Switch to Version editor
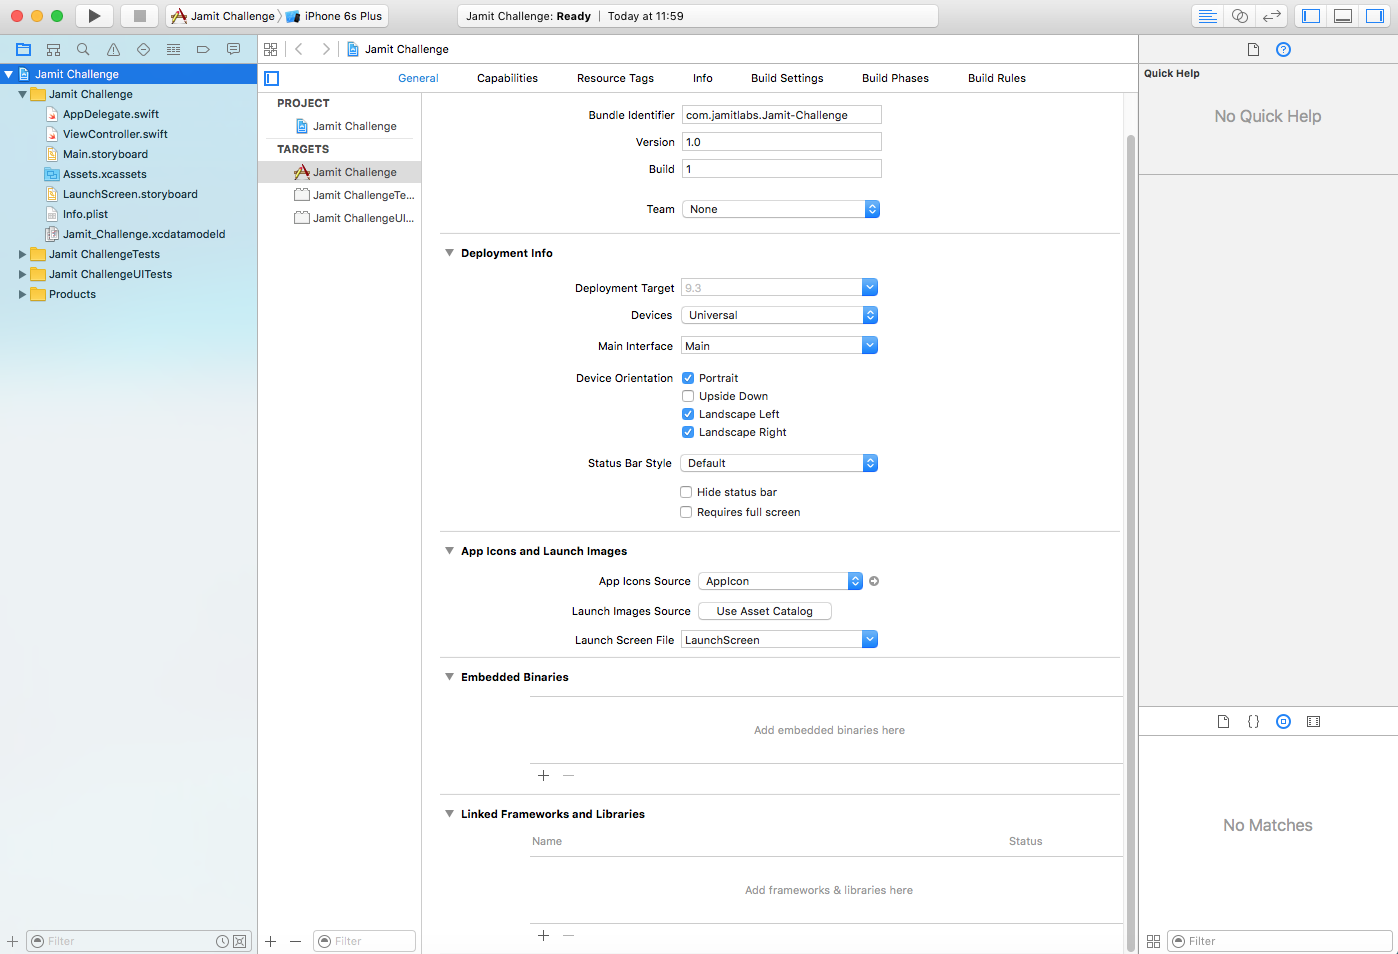This screenshot has width=1398, height=954. click(x=1272, y=16)
